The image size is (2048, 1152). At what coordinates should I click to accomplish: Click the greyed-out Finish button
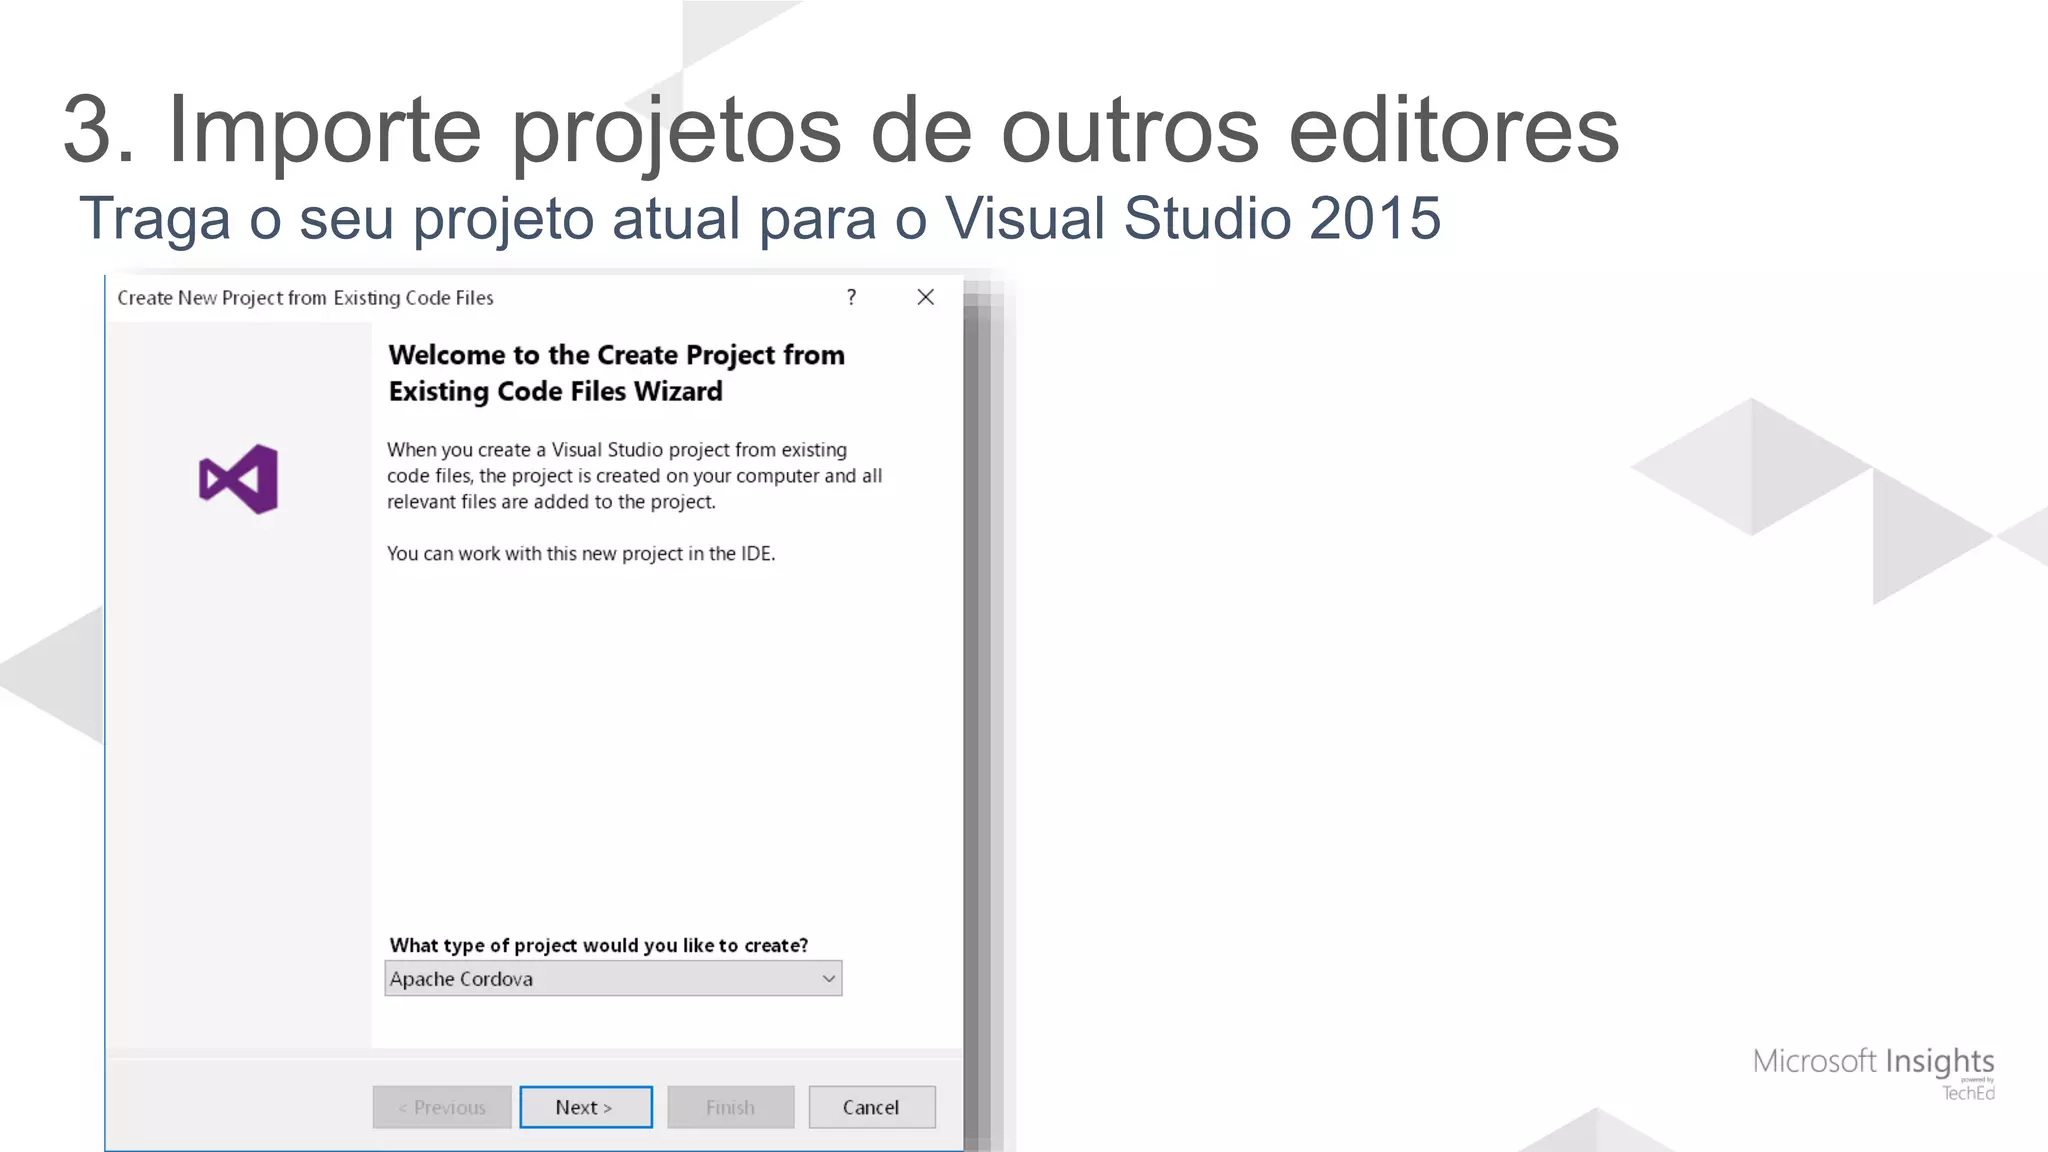click(x=731, y=1107)
